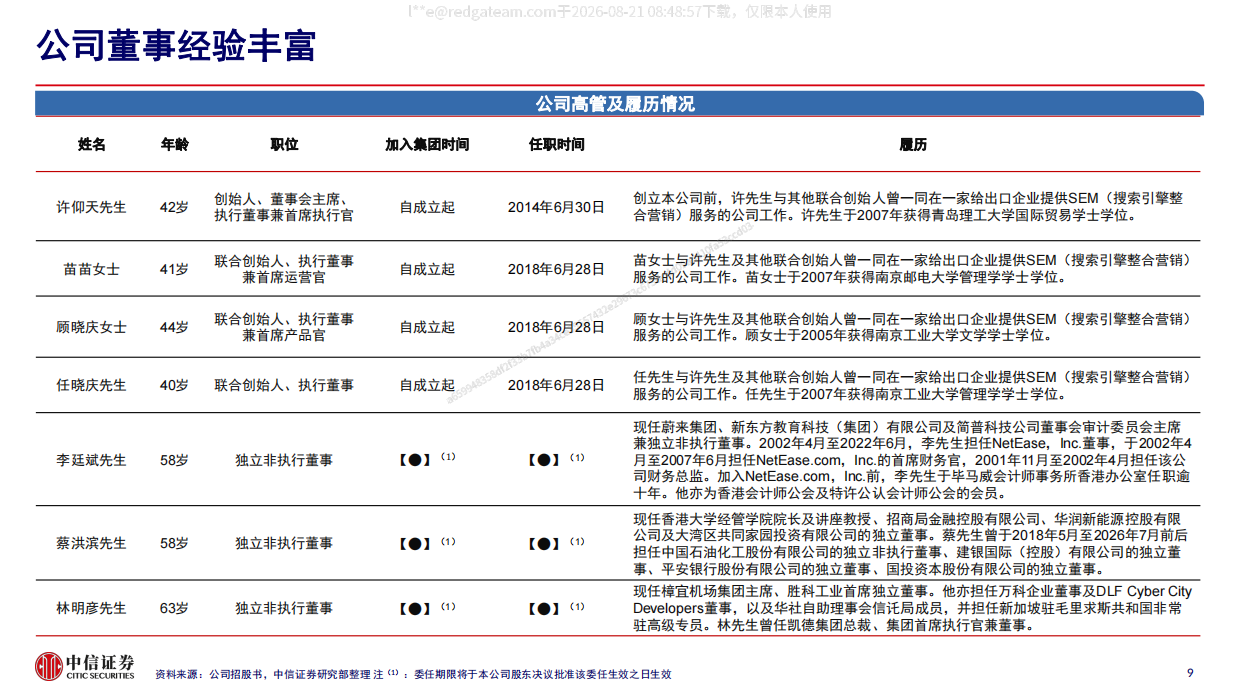Click the 年龄 column header

174,145
